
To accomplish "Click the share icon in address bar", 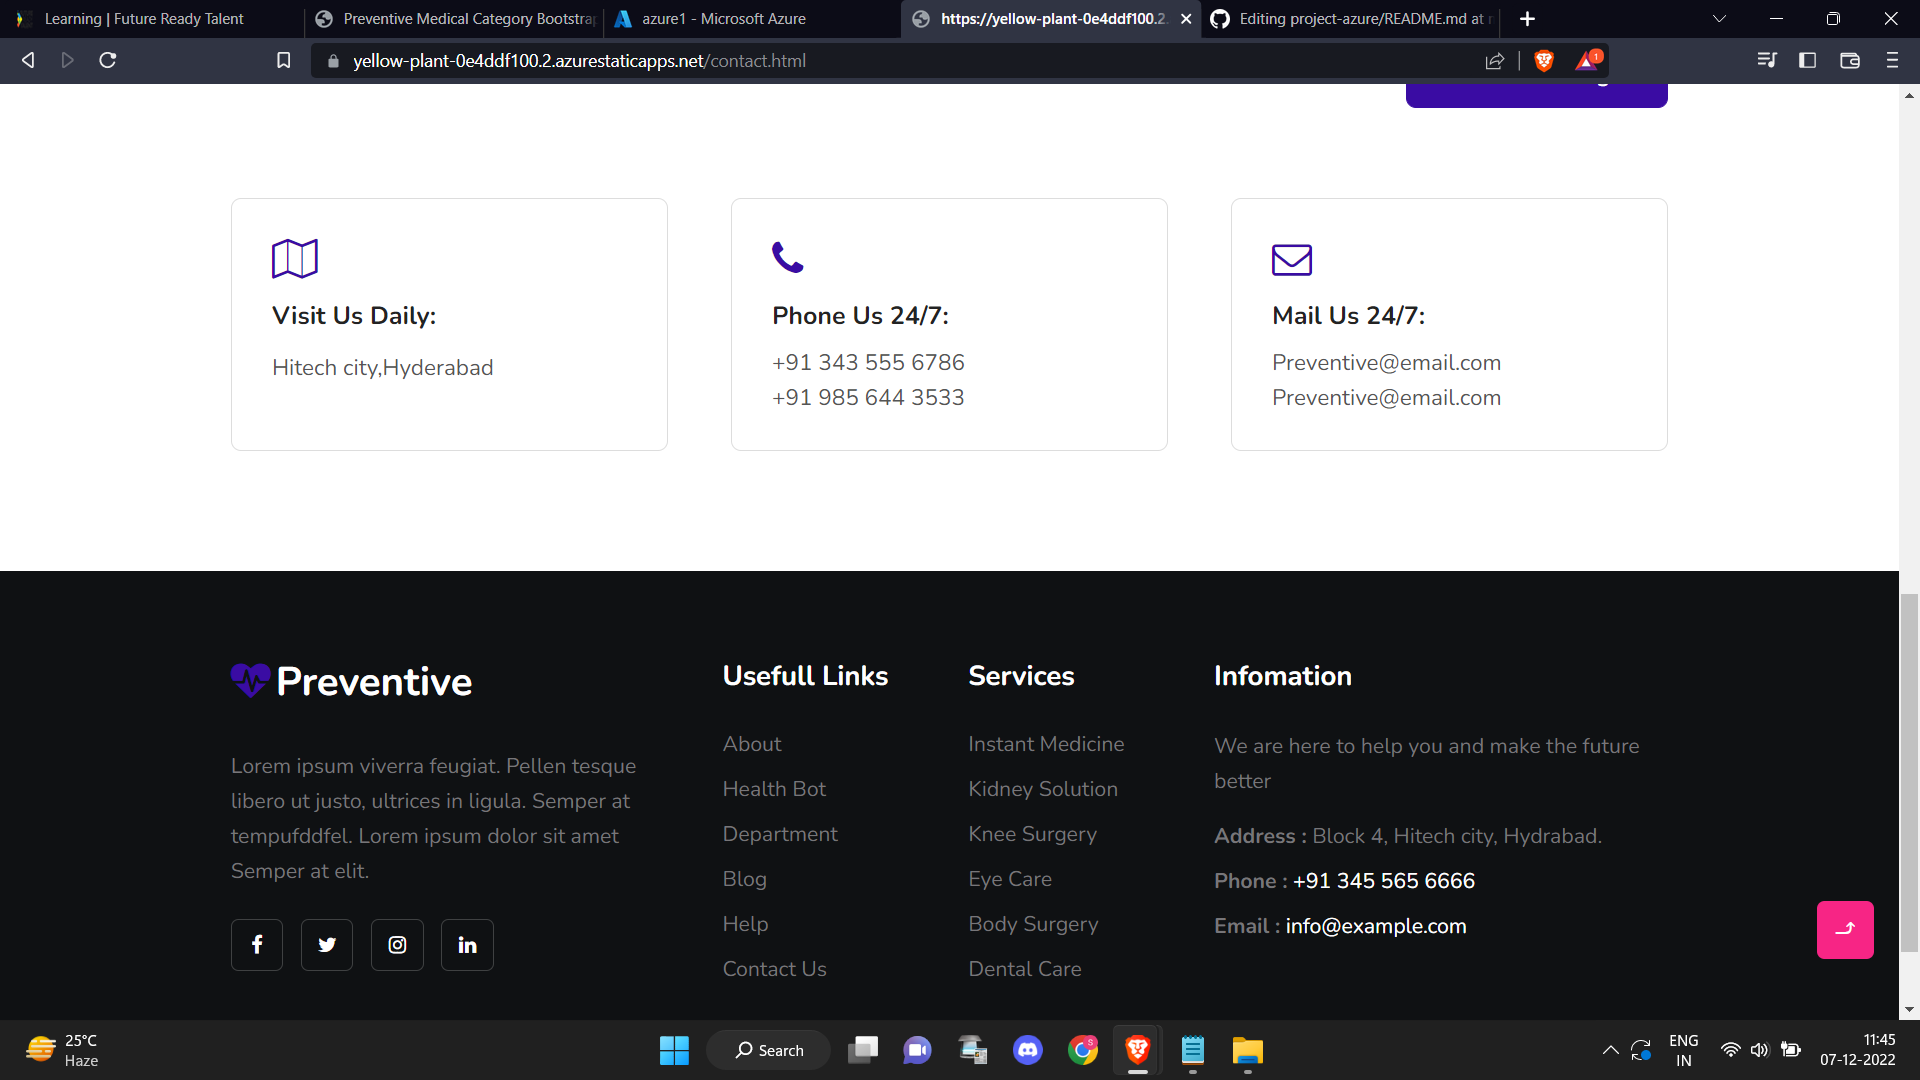I will point(1495,60).
